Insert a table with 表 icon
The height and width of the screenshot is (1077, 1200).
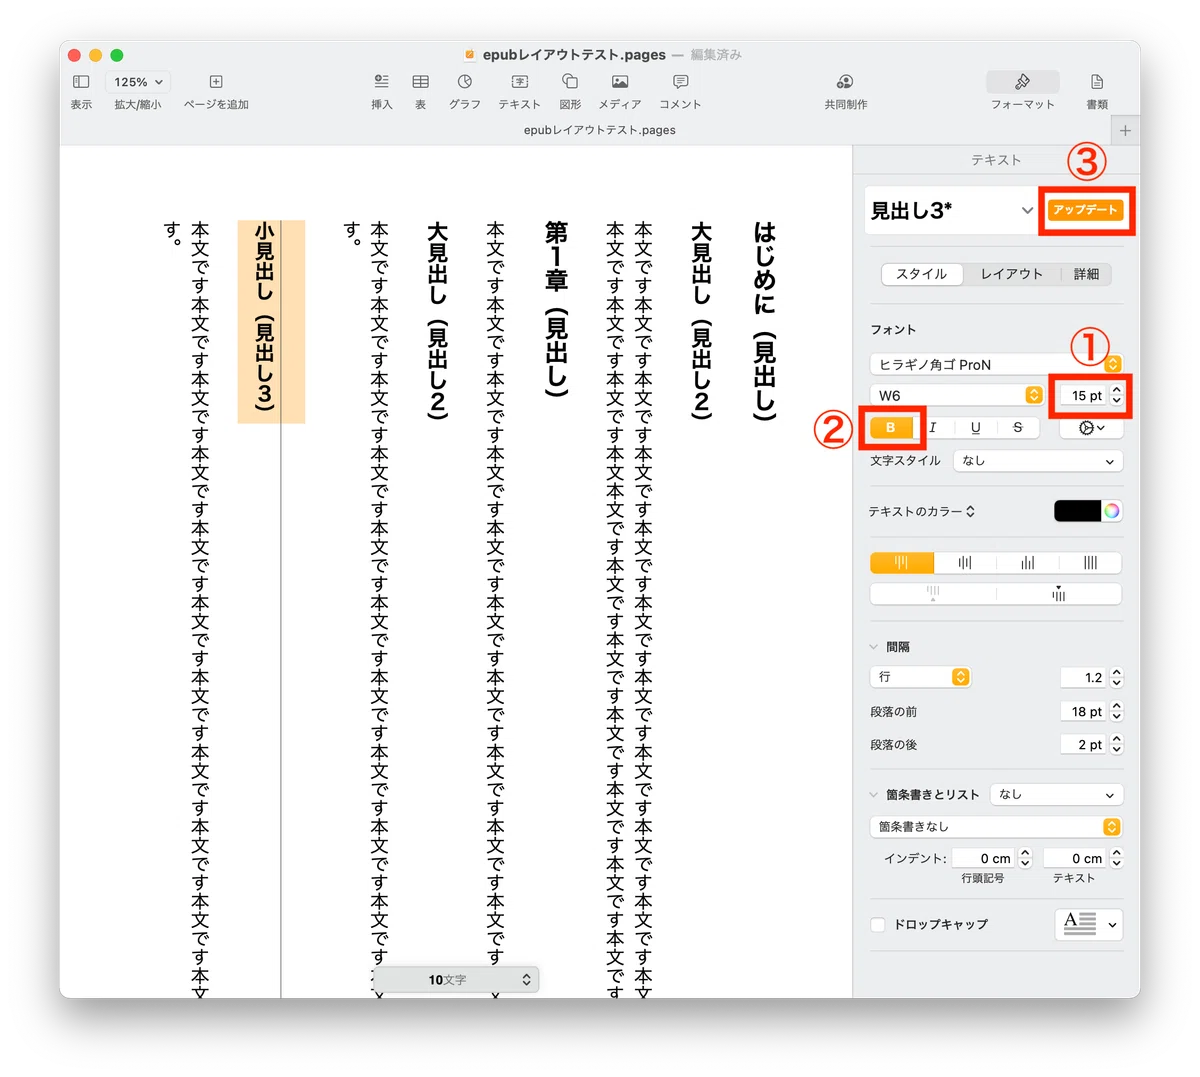(x=421, y=82)
